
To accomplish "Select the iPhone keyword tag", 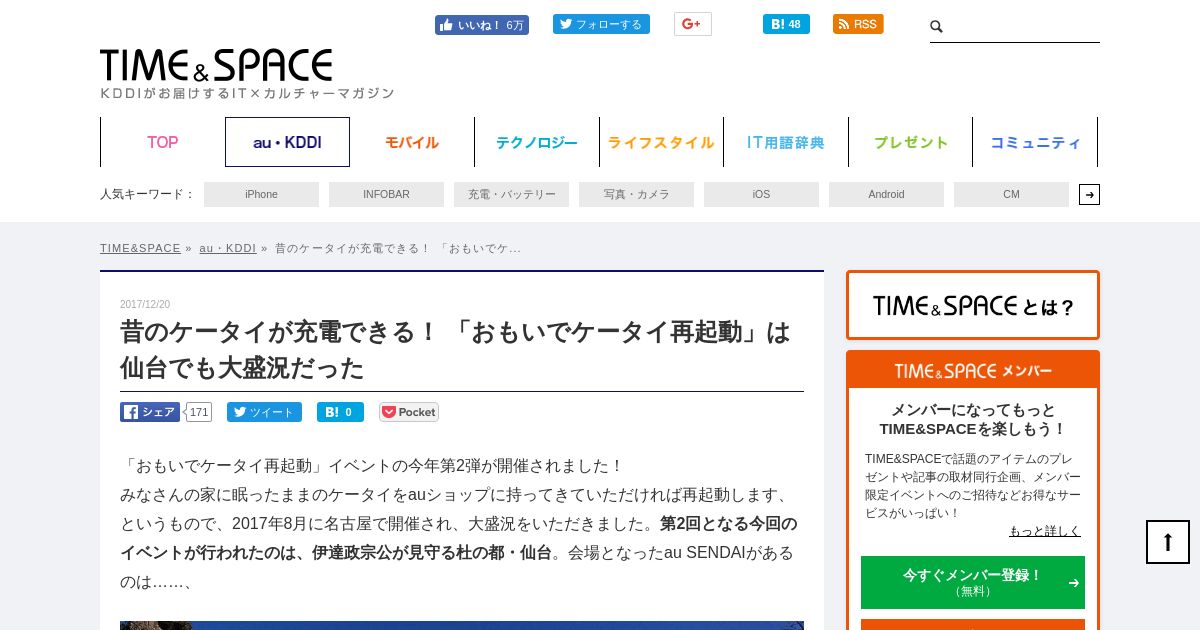I will tap(261, 194).
